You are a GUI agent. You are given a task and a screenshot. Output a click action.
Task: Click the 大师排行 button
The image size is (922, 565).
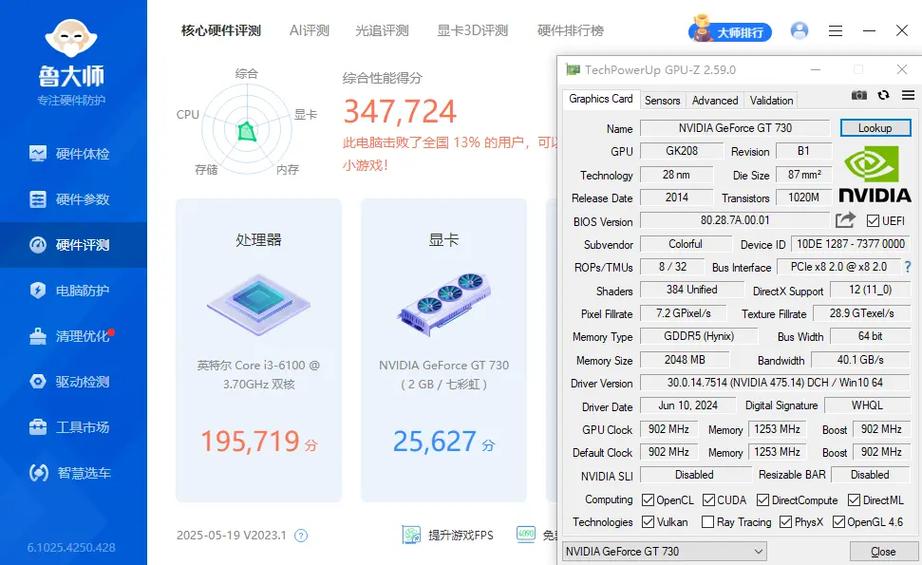(x=730, y=31)
